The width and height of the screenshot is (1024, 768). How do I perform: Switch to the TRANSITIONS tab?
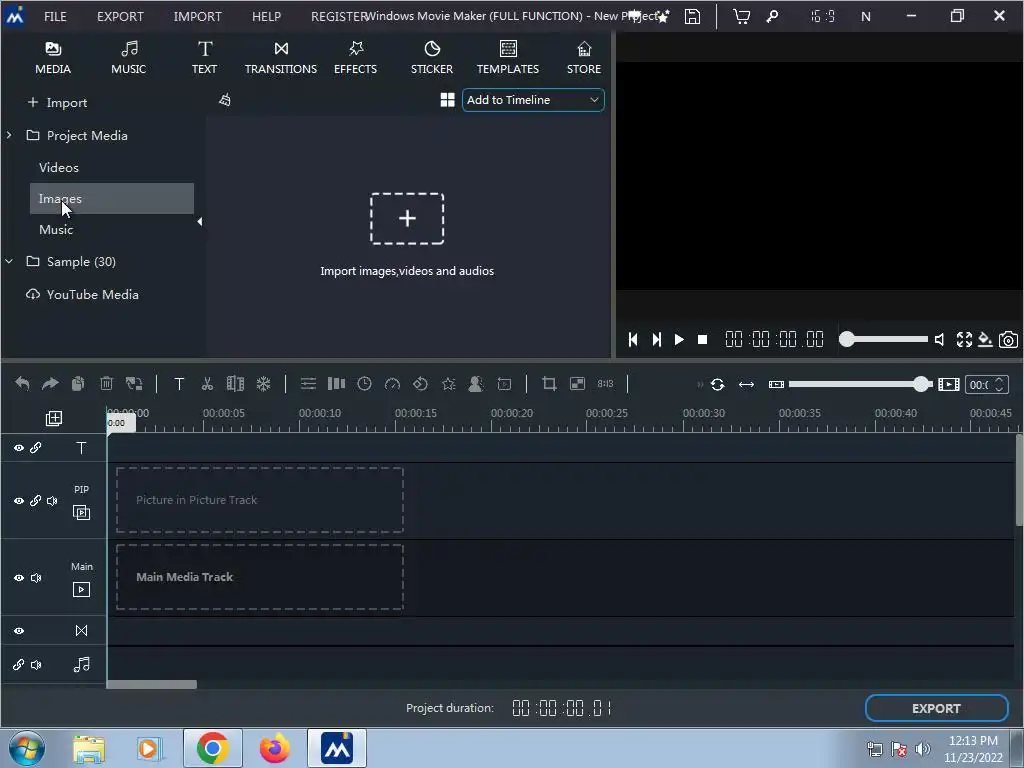tap(281, 57)
